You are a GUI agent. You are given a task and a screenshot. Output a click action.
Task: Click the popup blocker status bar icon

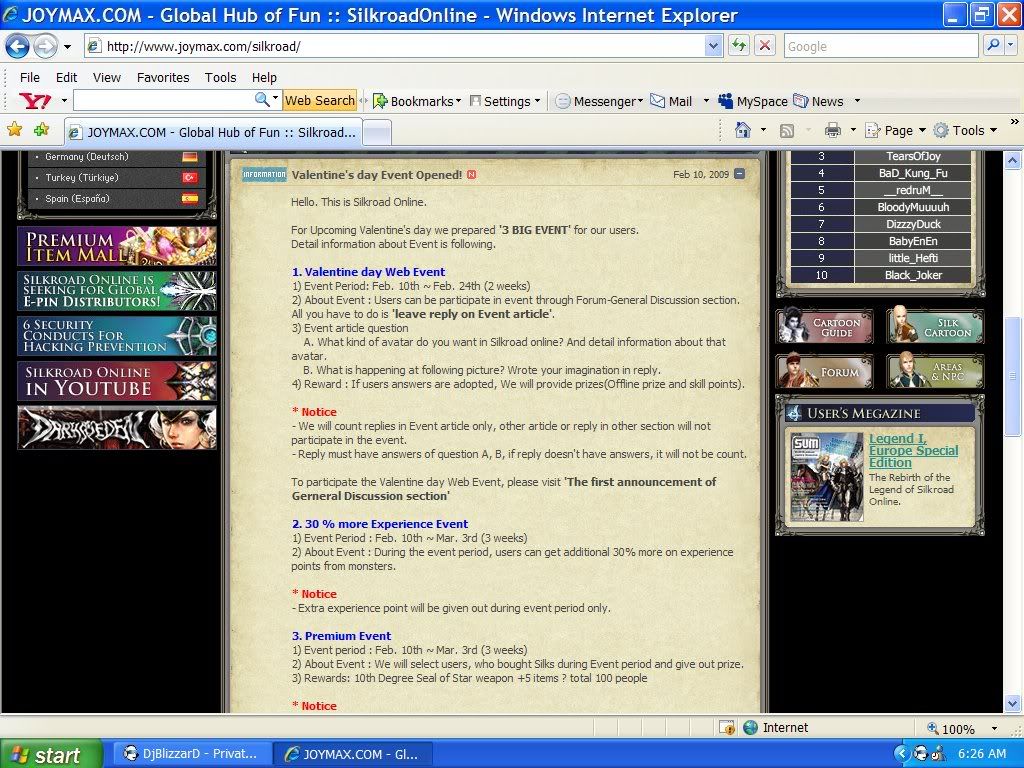click(x=727, y=728)
